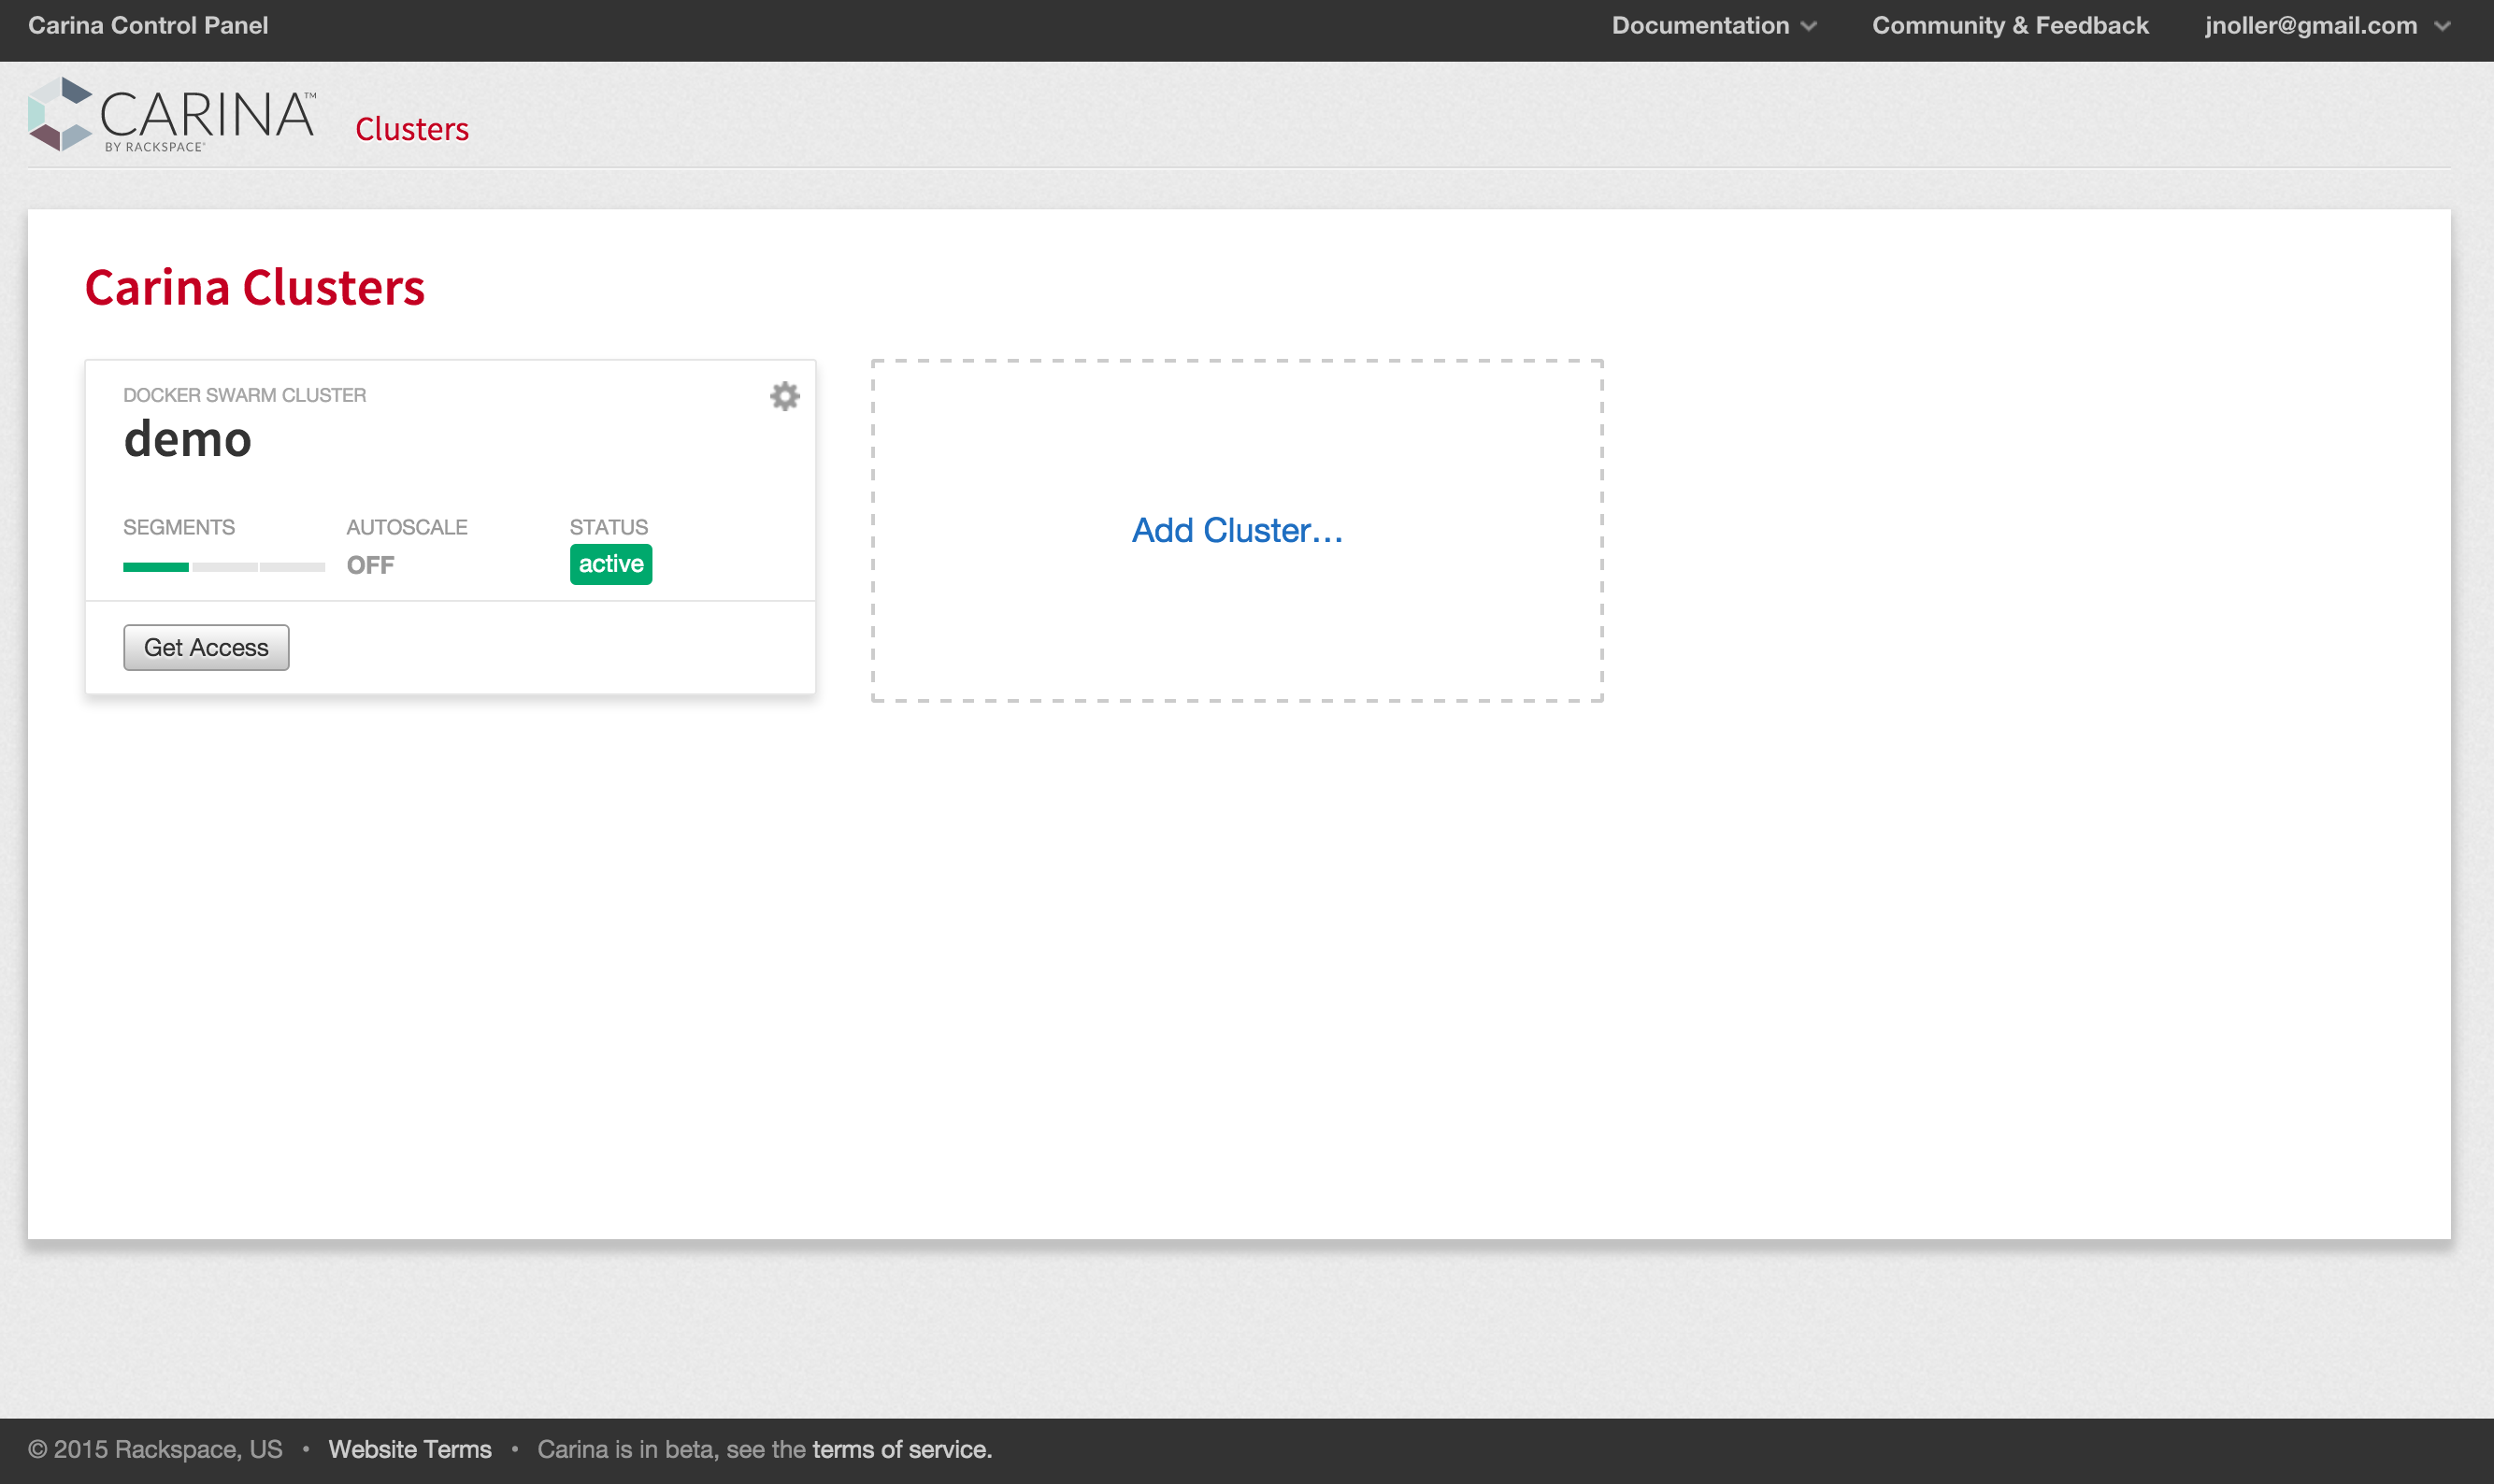
Task: Click the SEGMENTS label
Action: (179, 527)
